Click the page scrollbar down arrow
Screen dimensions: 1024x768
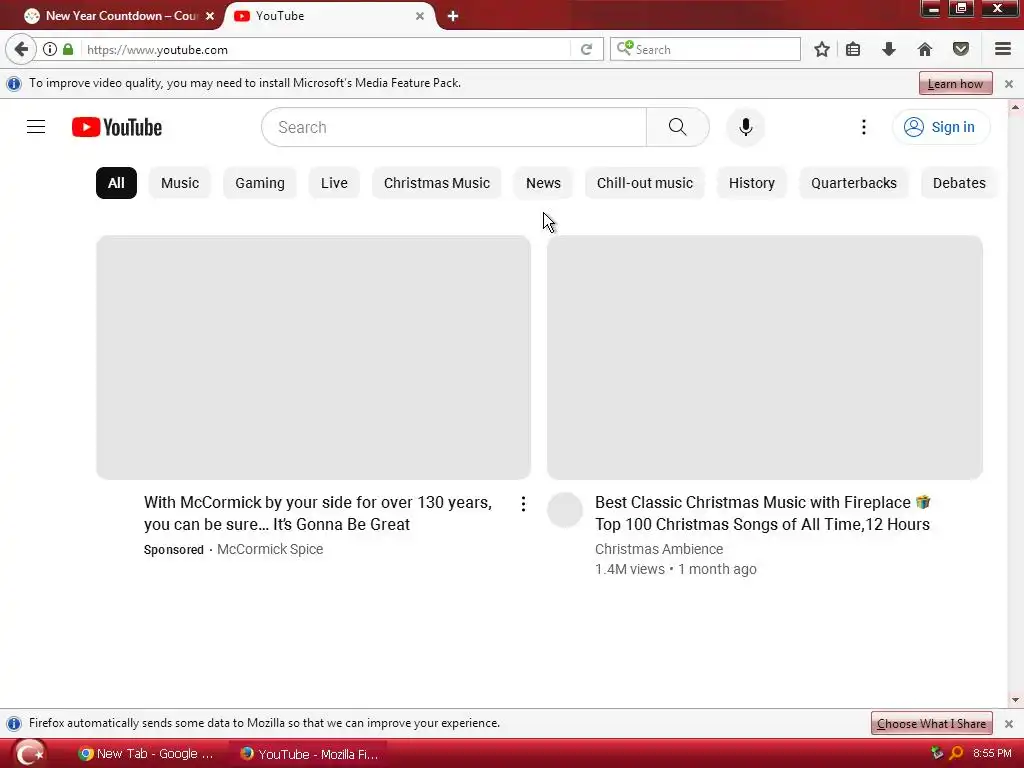(x=1015, y=700)
